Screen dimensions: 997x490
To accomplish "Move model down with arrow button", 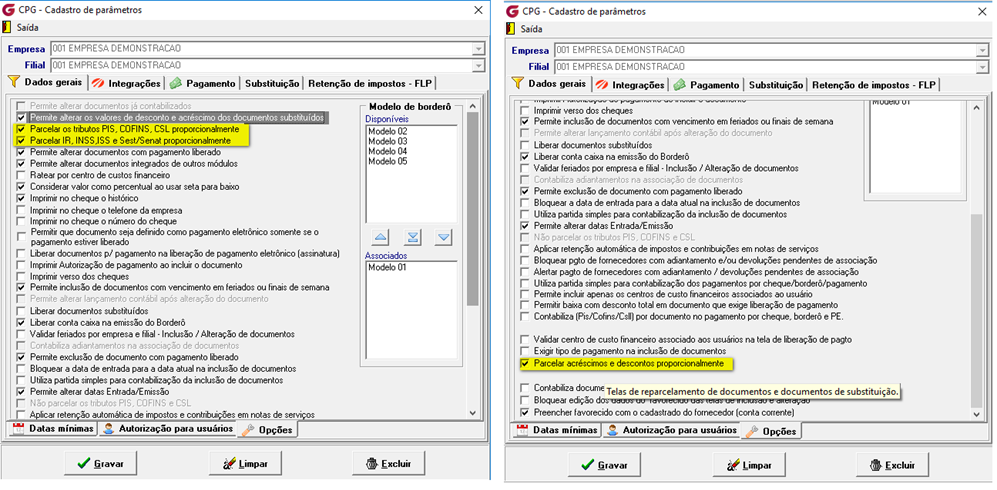I will point(444,237).
